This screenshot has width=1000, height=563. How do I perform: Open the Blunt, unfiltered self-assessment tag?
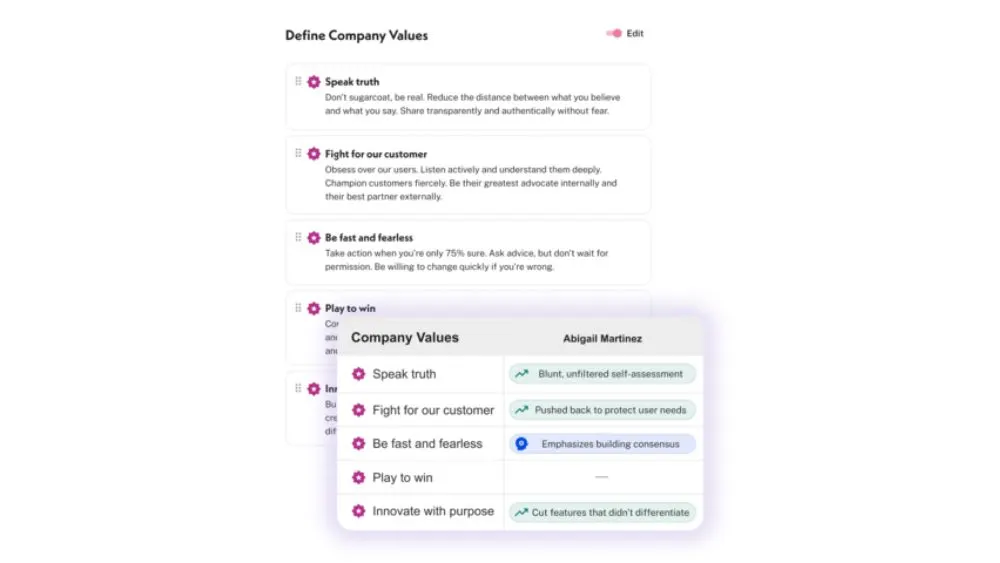tap(602, 374)
